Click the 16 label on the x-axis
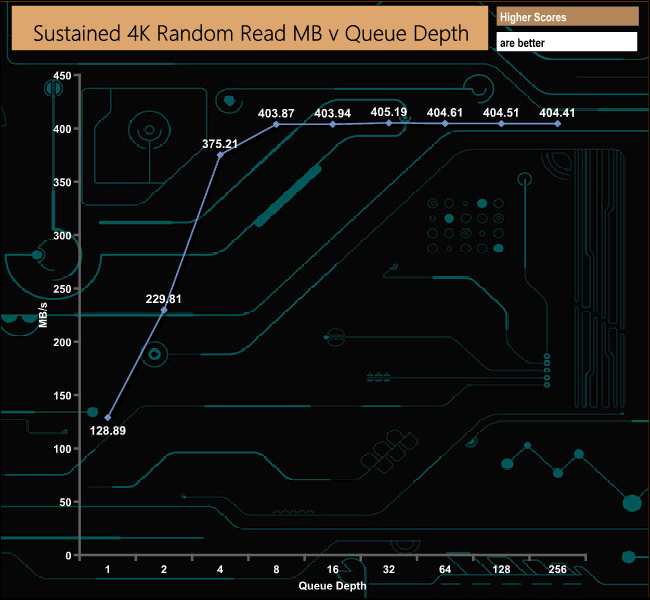Viewport: 650px width, 600px height. 333,568
